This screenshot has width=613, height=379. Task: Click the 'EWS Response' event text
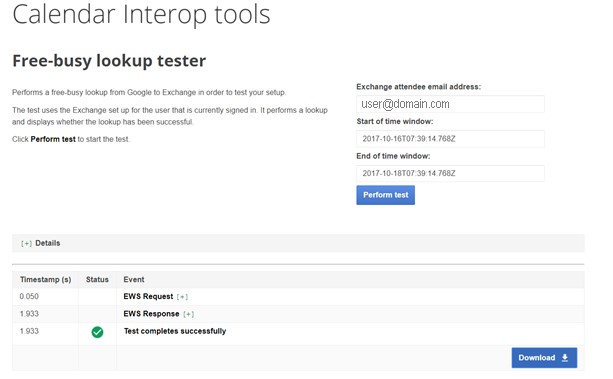point(151,314)
